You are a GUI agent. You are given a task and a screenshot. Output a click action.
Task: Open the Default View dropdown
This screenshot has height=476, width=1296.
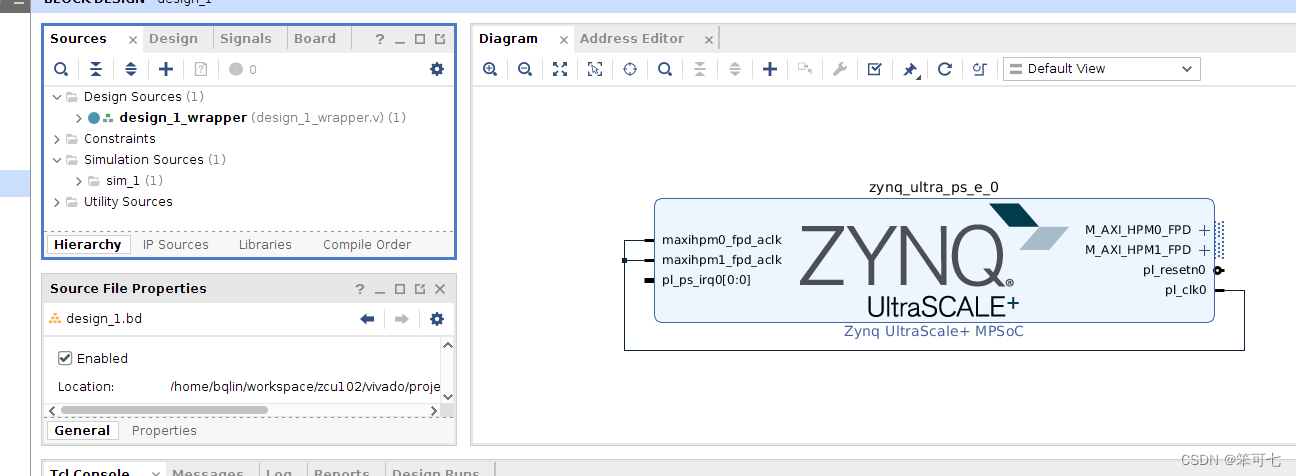1101,69
